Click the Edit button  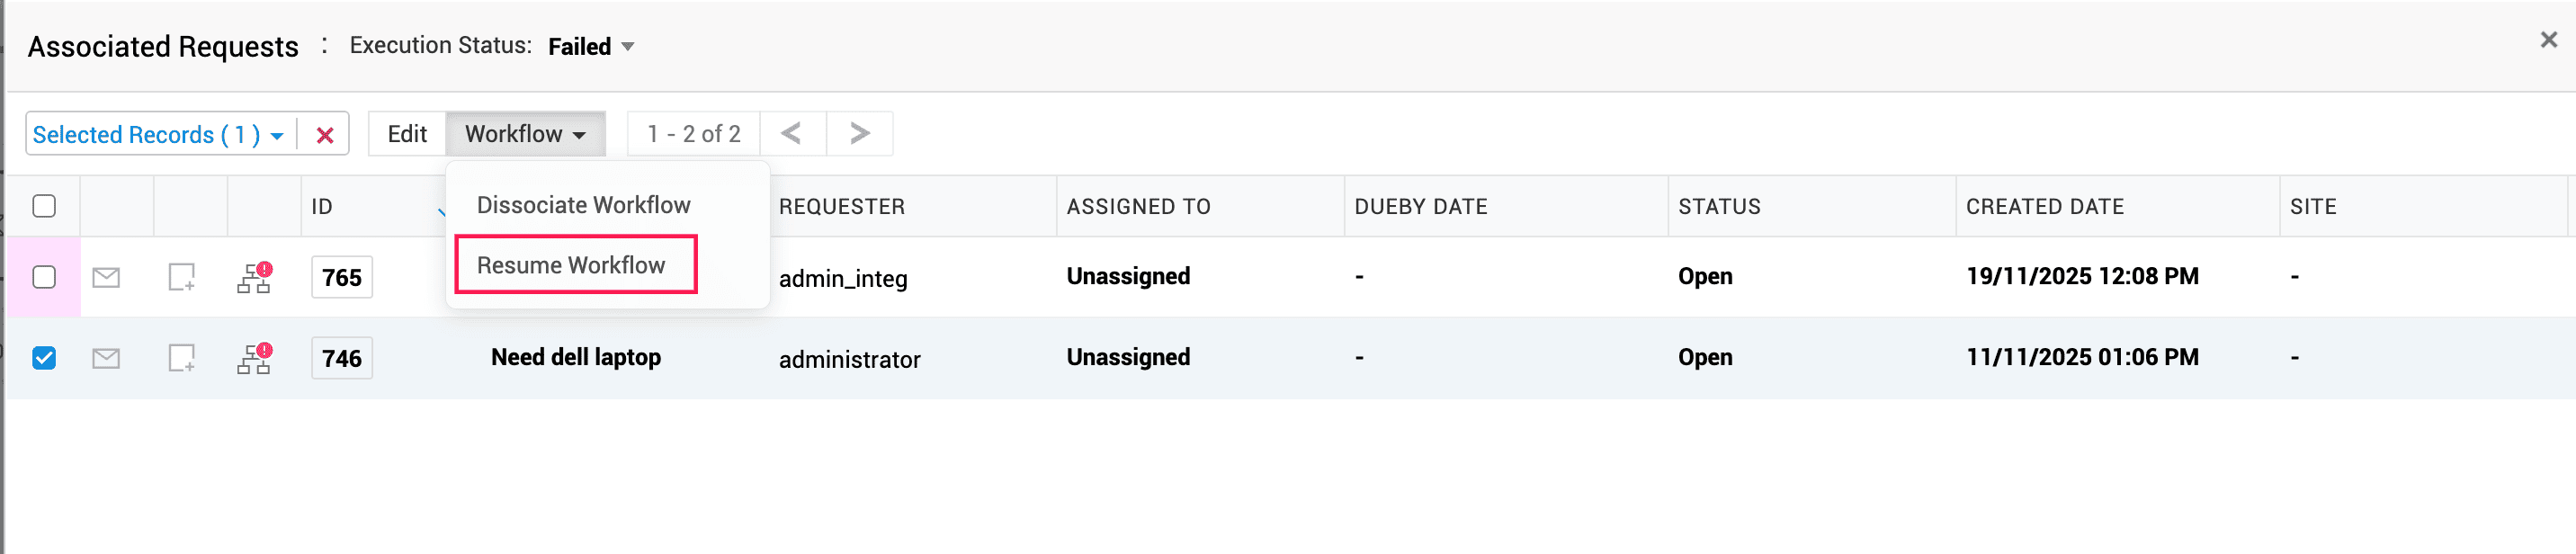pyautogui.click(x=407, y=134)
